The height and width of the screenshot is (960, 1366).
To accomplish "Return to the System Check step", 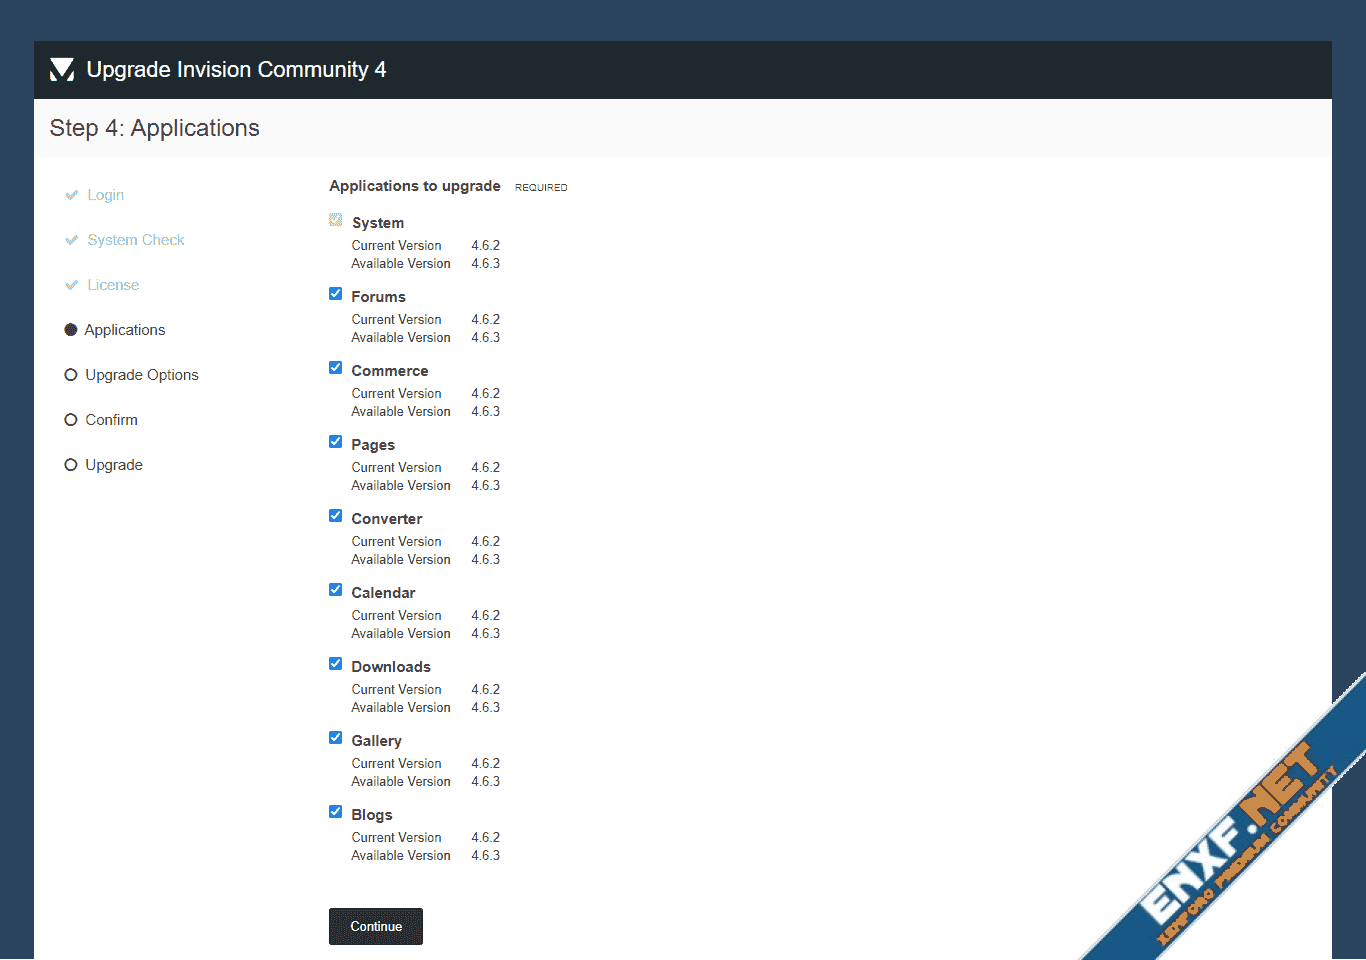I will coord(136,240).
